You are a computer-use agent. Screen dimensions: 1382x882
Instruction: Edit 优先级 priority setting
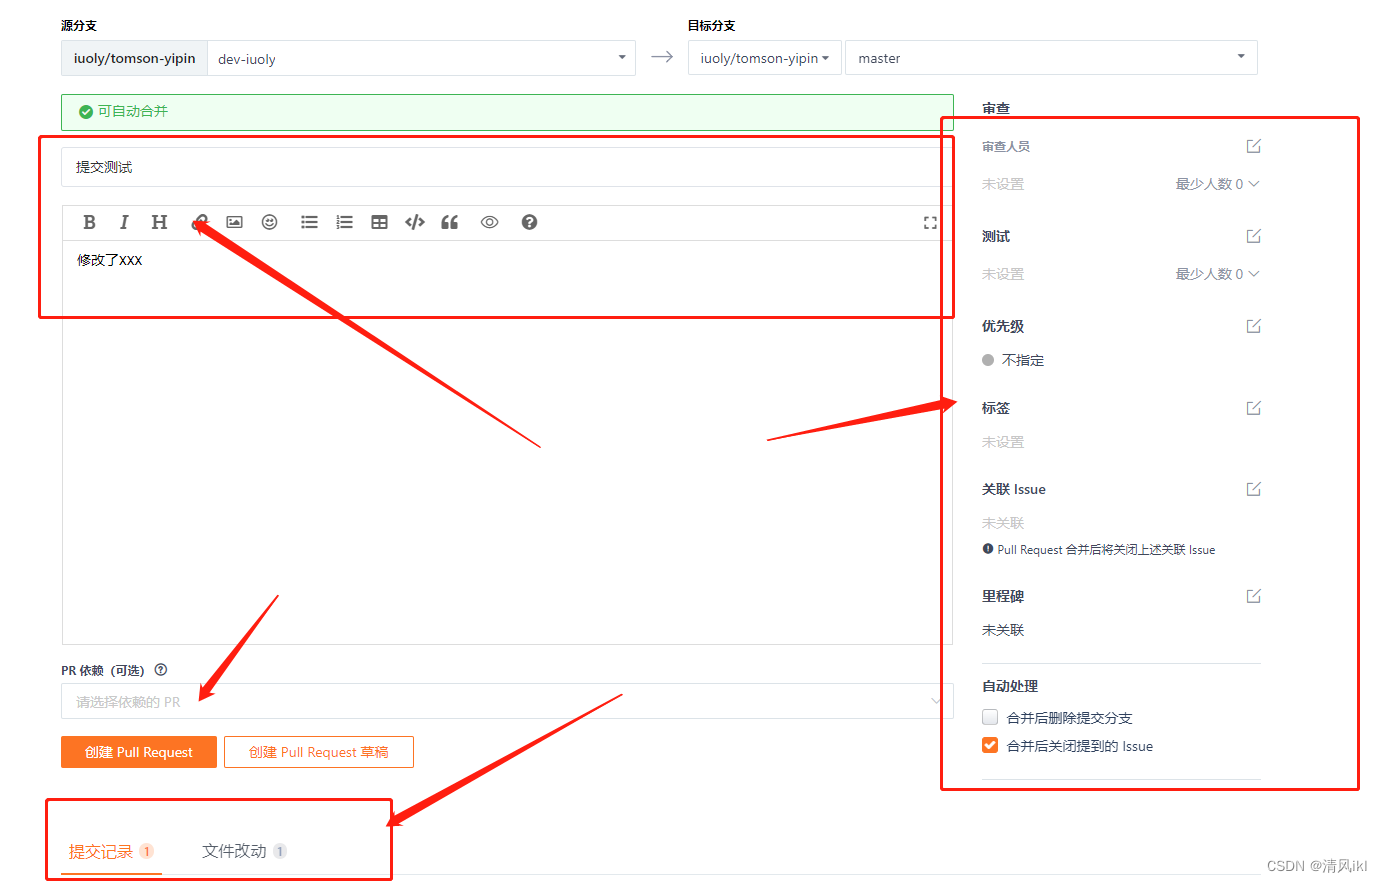tap(1254, 326)
